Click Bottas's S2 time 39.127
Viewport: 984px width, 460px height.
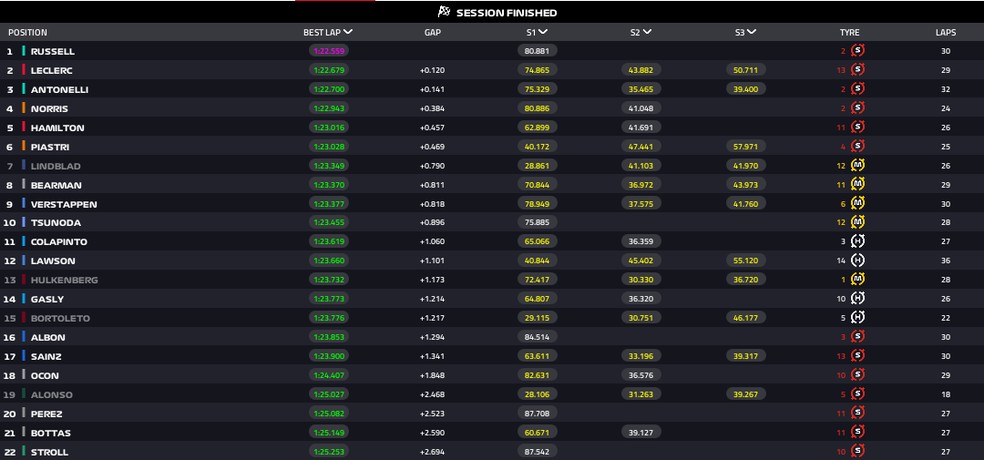[641, 433]
